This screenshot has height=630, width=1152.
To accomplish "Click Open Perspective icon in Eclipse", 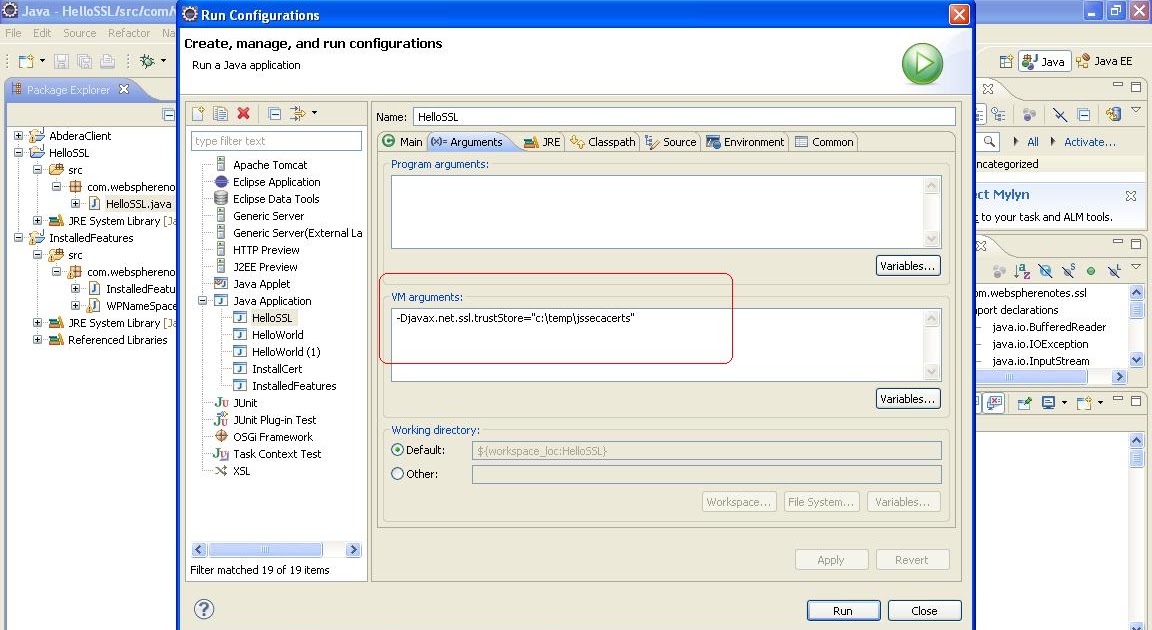I will 1006,61.
